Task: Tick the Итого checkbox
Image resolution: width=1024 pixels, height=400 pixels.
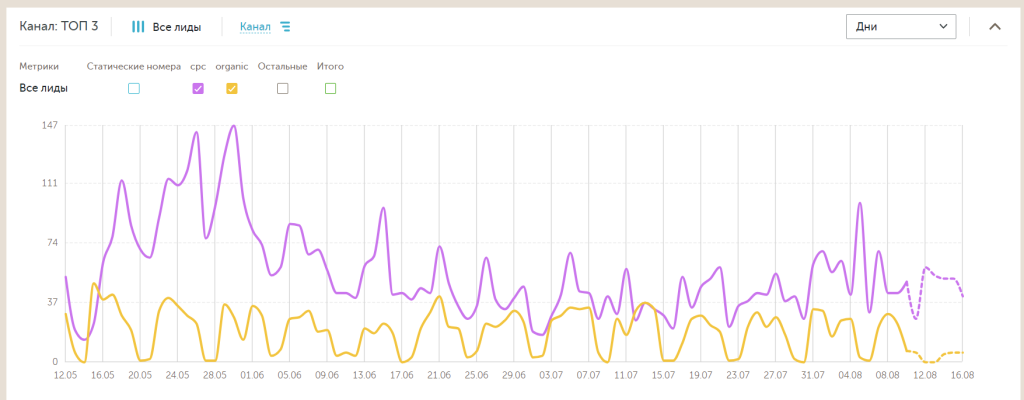Action: [x=330, y=89]
